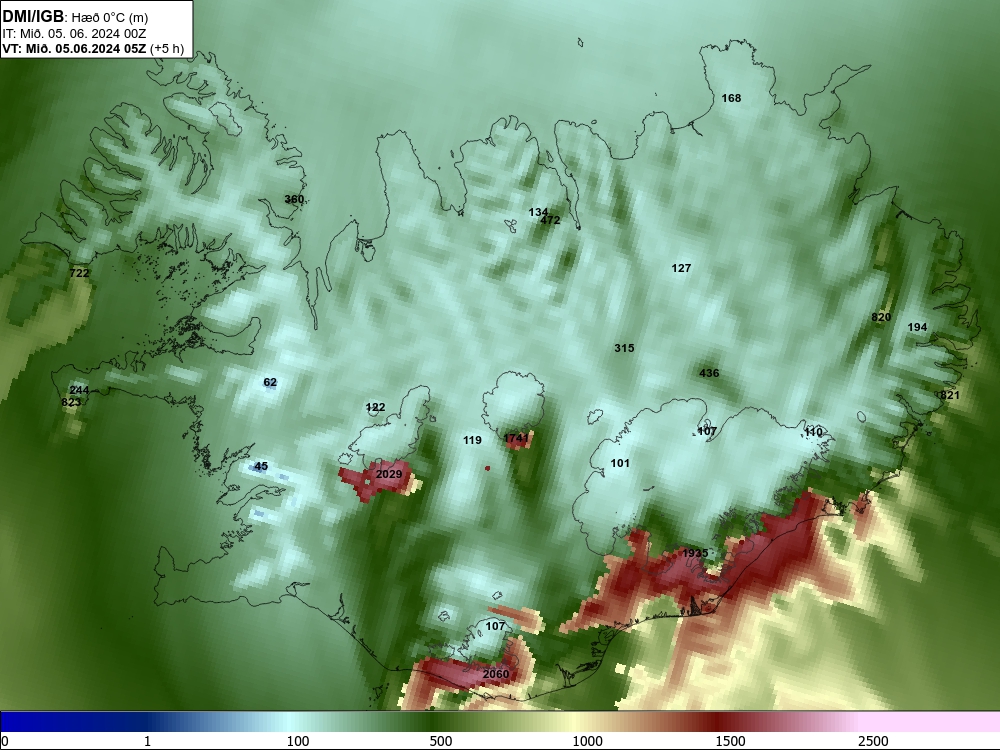The height and width of the screenshot is (750, 1000).
Task: Click the station value 315
Action: [624, 348]
